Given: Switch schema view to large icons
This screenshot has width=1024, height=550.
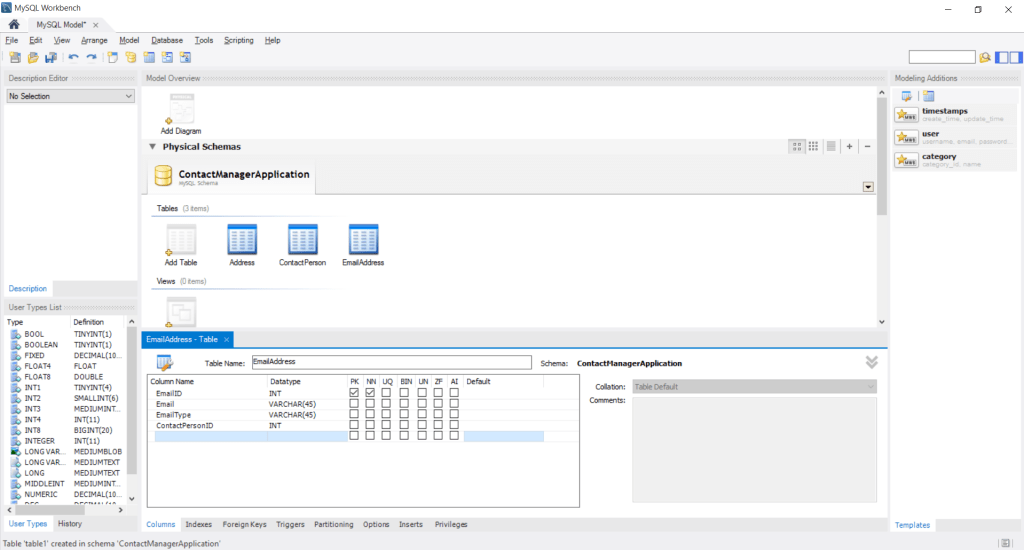Looking at the screenshot, I should pyautogui.click(x=797, y=146).
